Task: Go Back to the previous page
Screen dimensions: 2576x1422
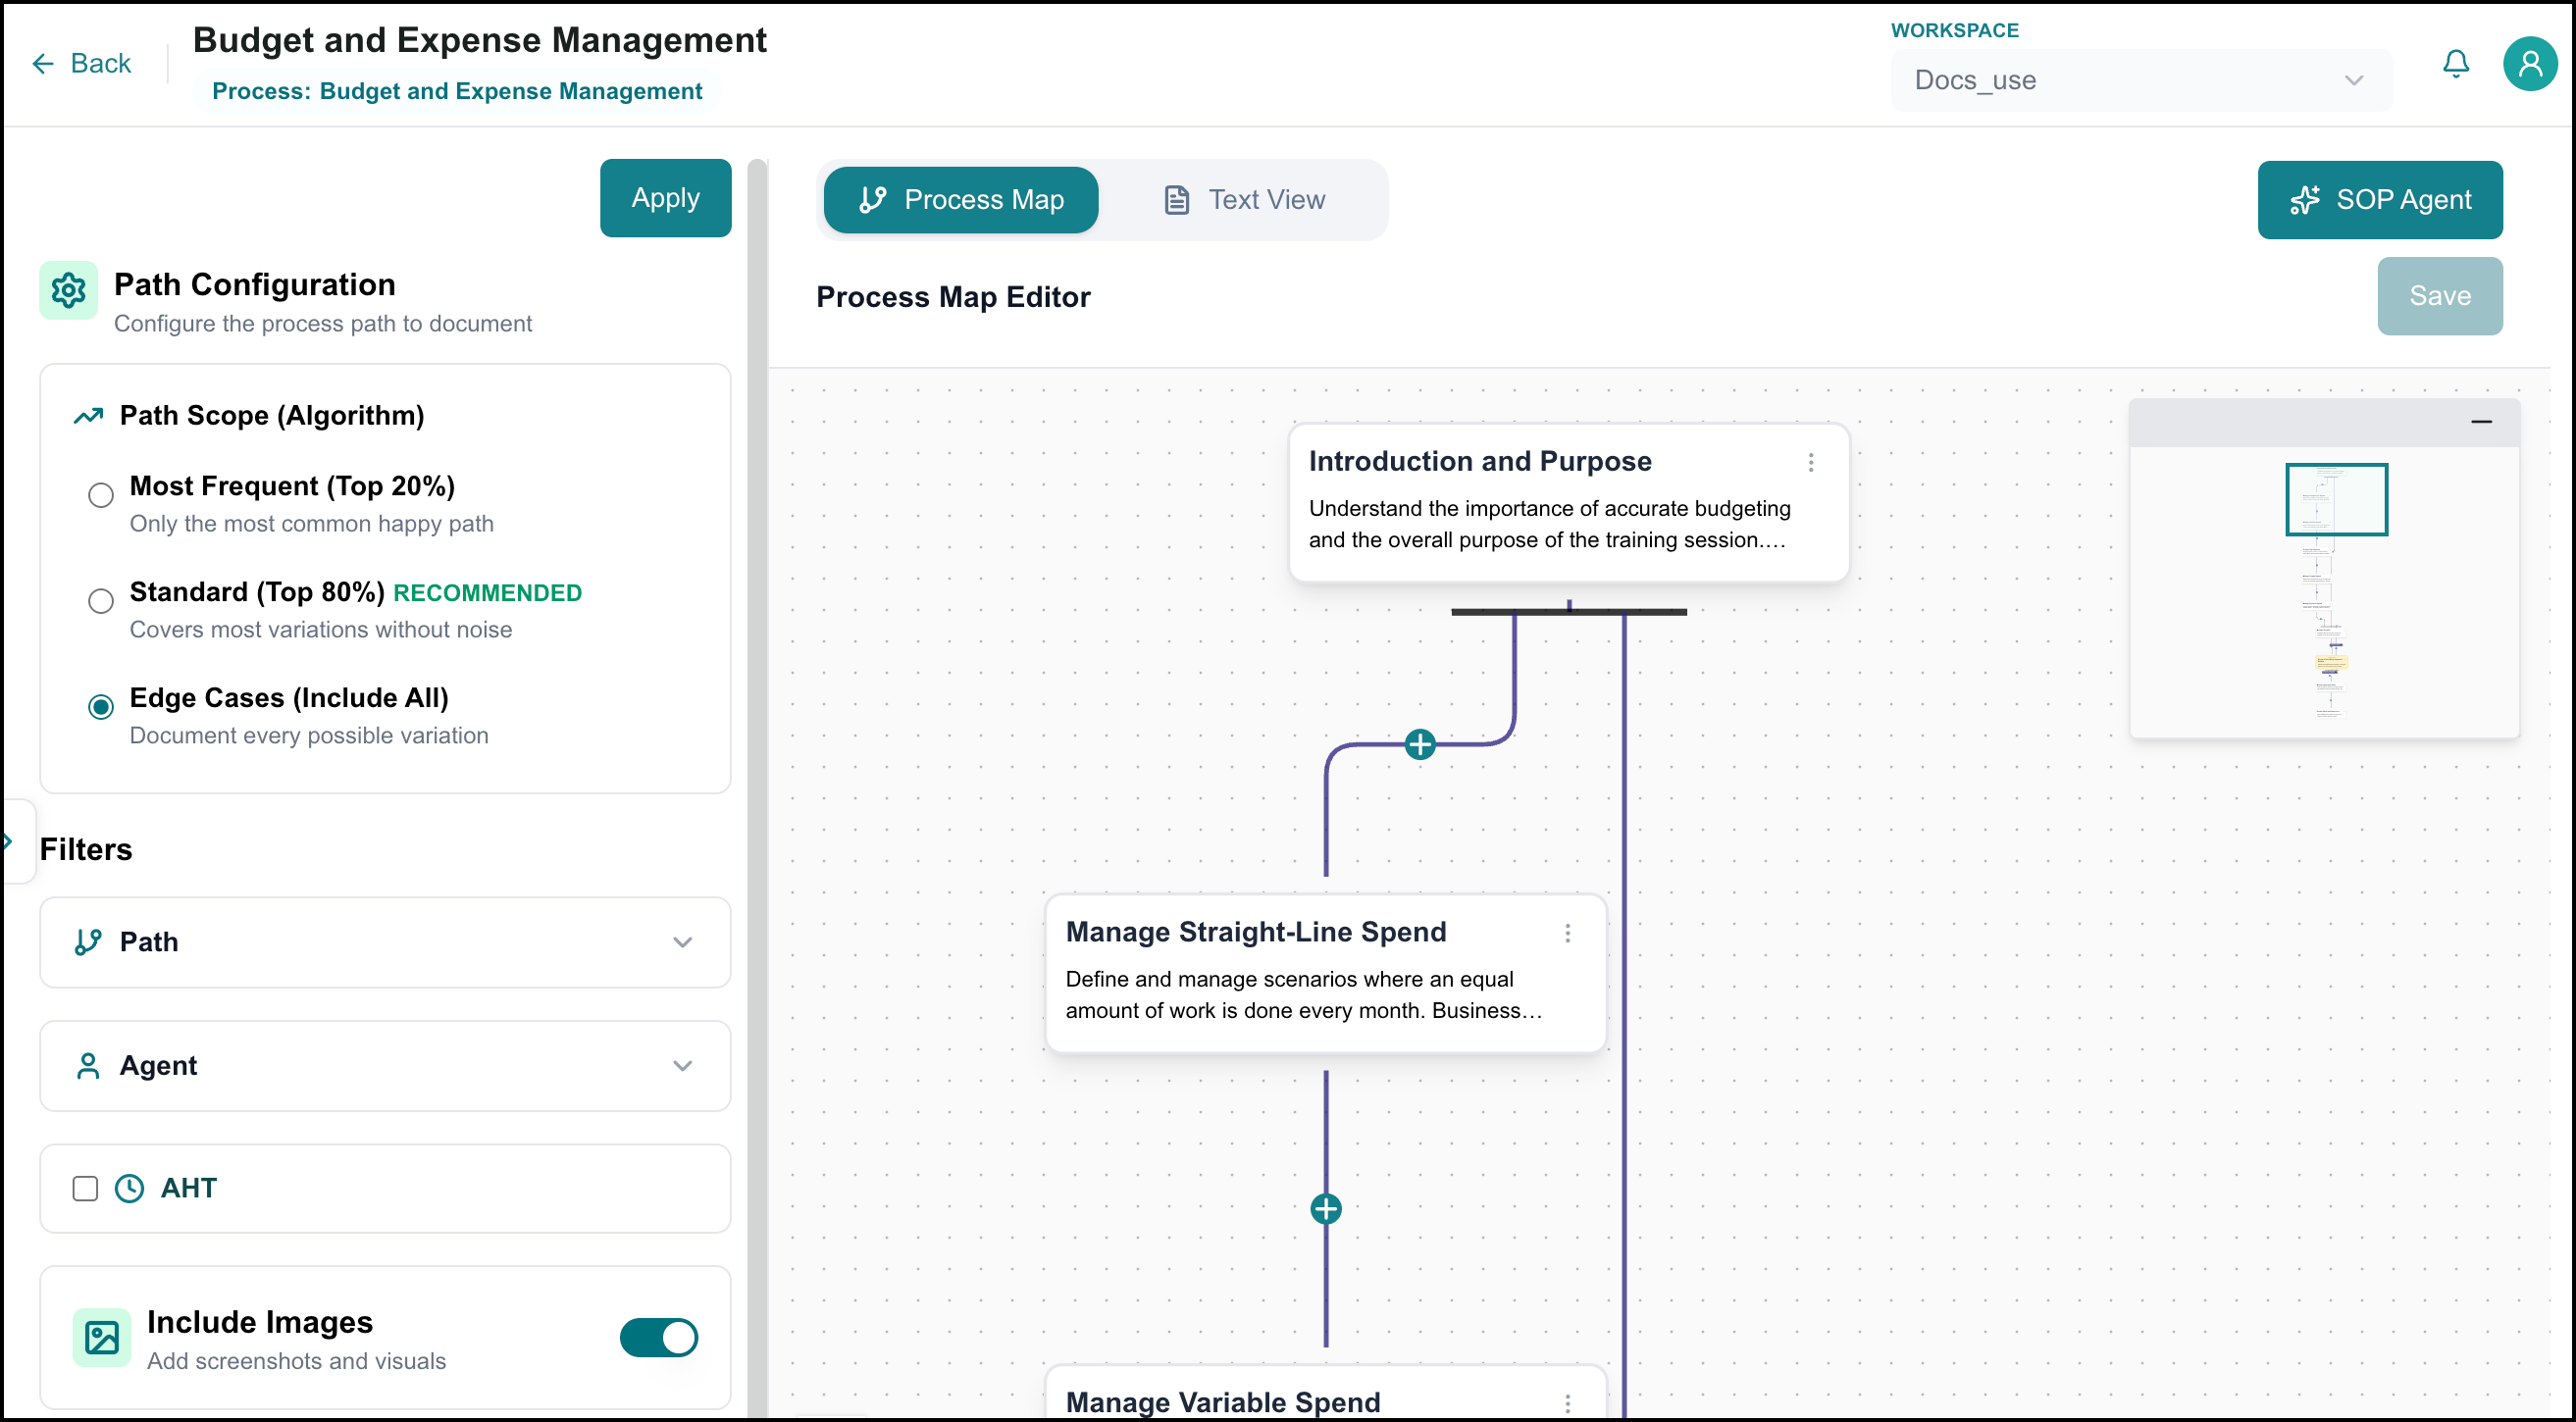Action: (82, 64)
